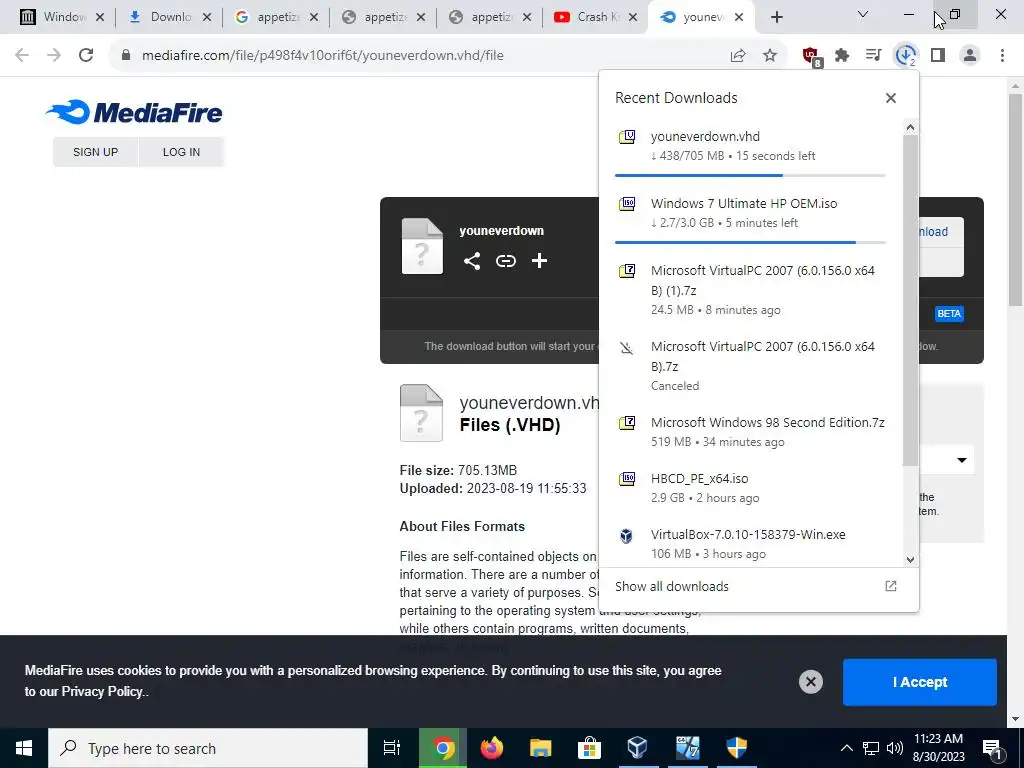This screenshot has height=768, width=1024.
Task: Click the share icon under youneverdown
Action: 472,261
